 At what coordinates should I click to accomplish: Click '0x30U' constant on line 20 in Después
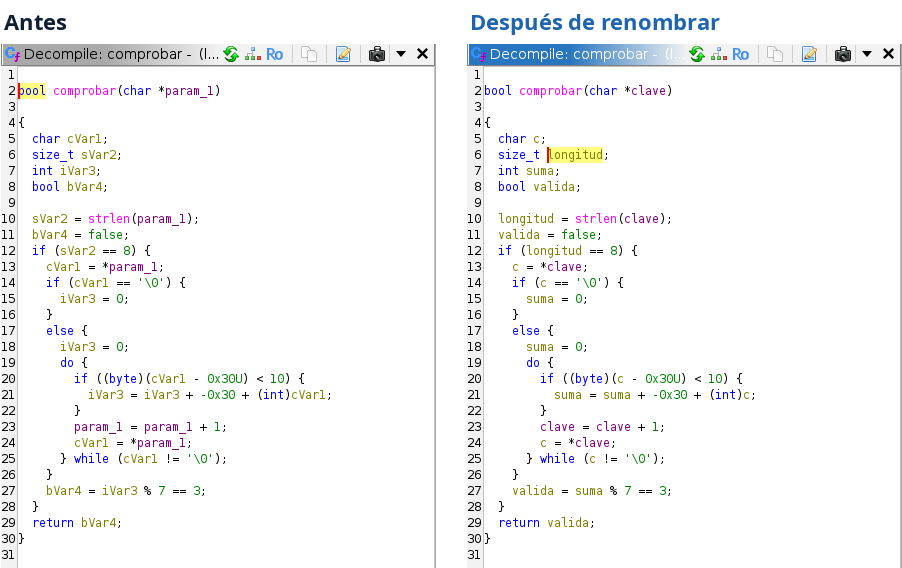coord(663,379)
